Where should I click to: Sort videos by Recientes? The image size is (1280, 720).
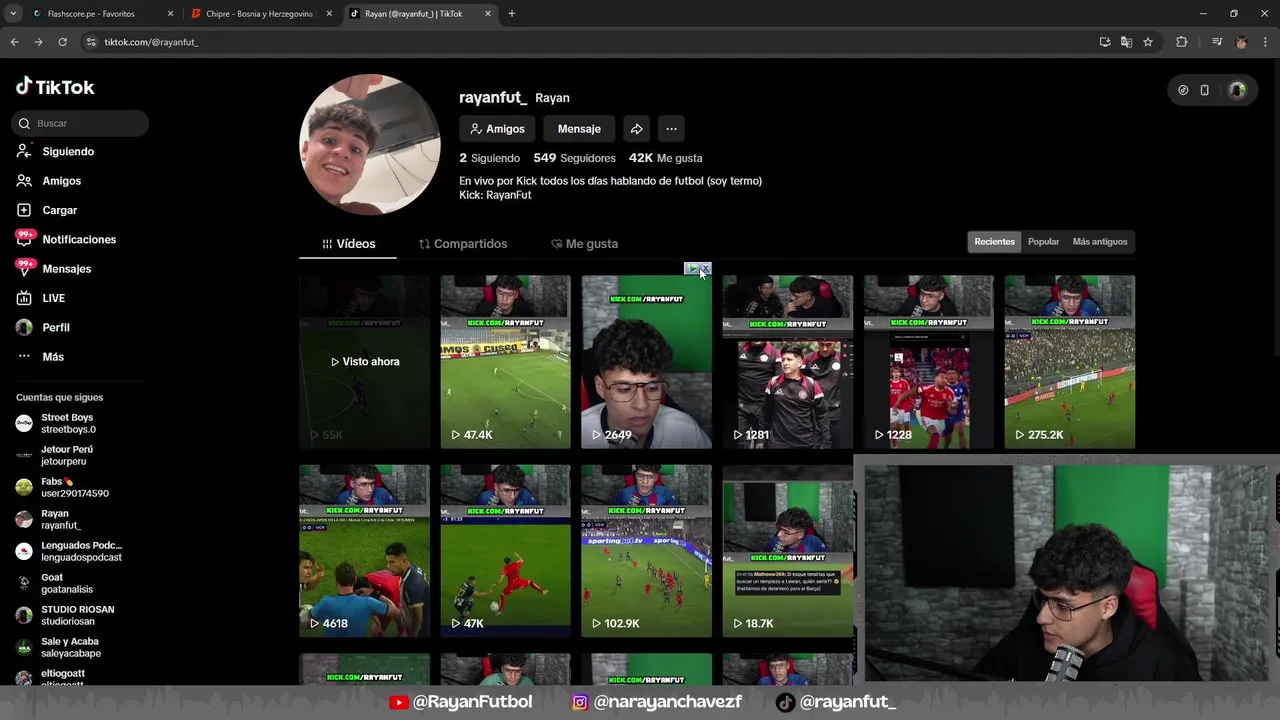994,242
